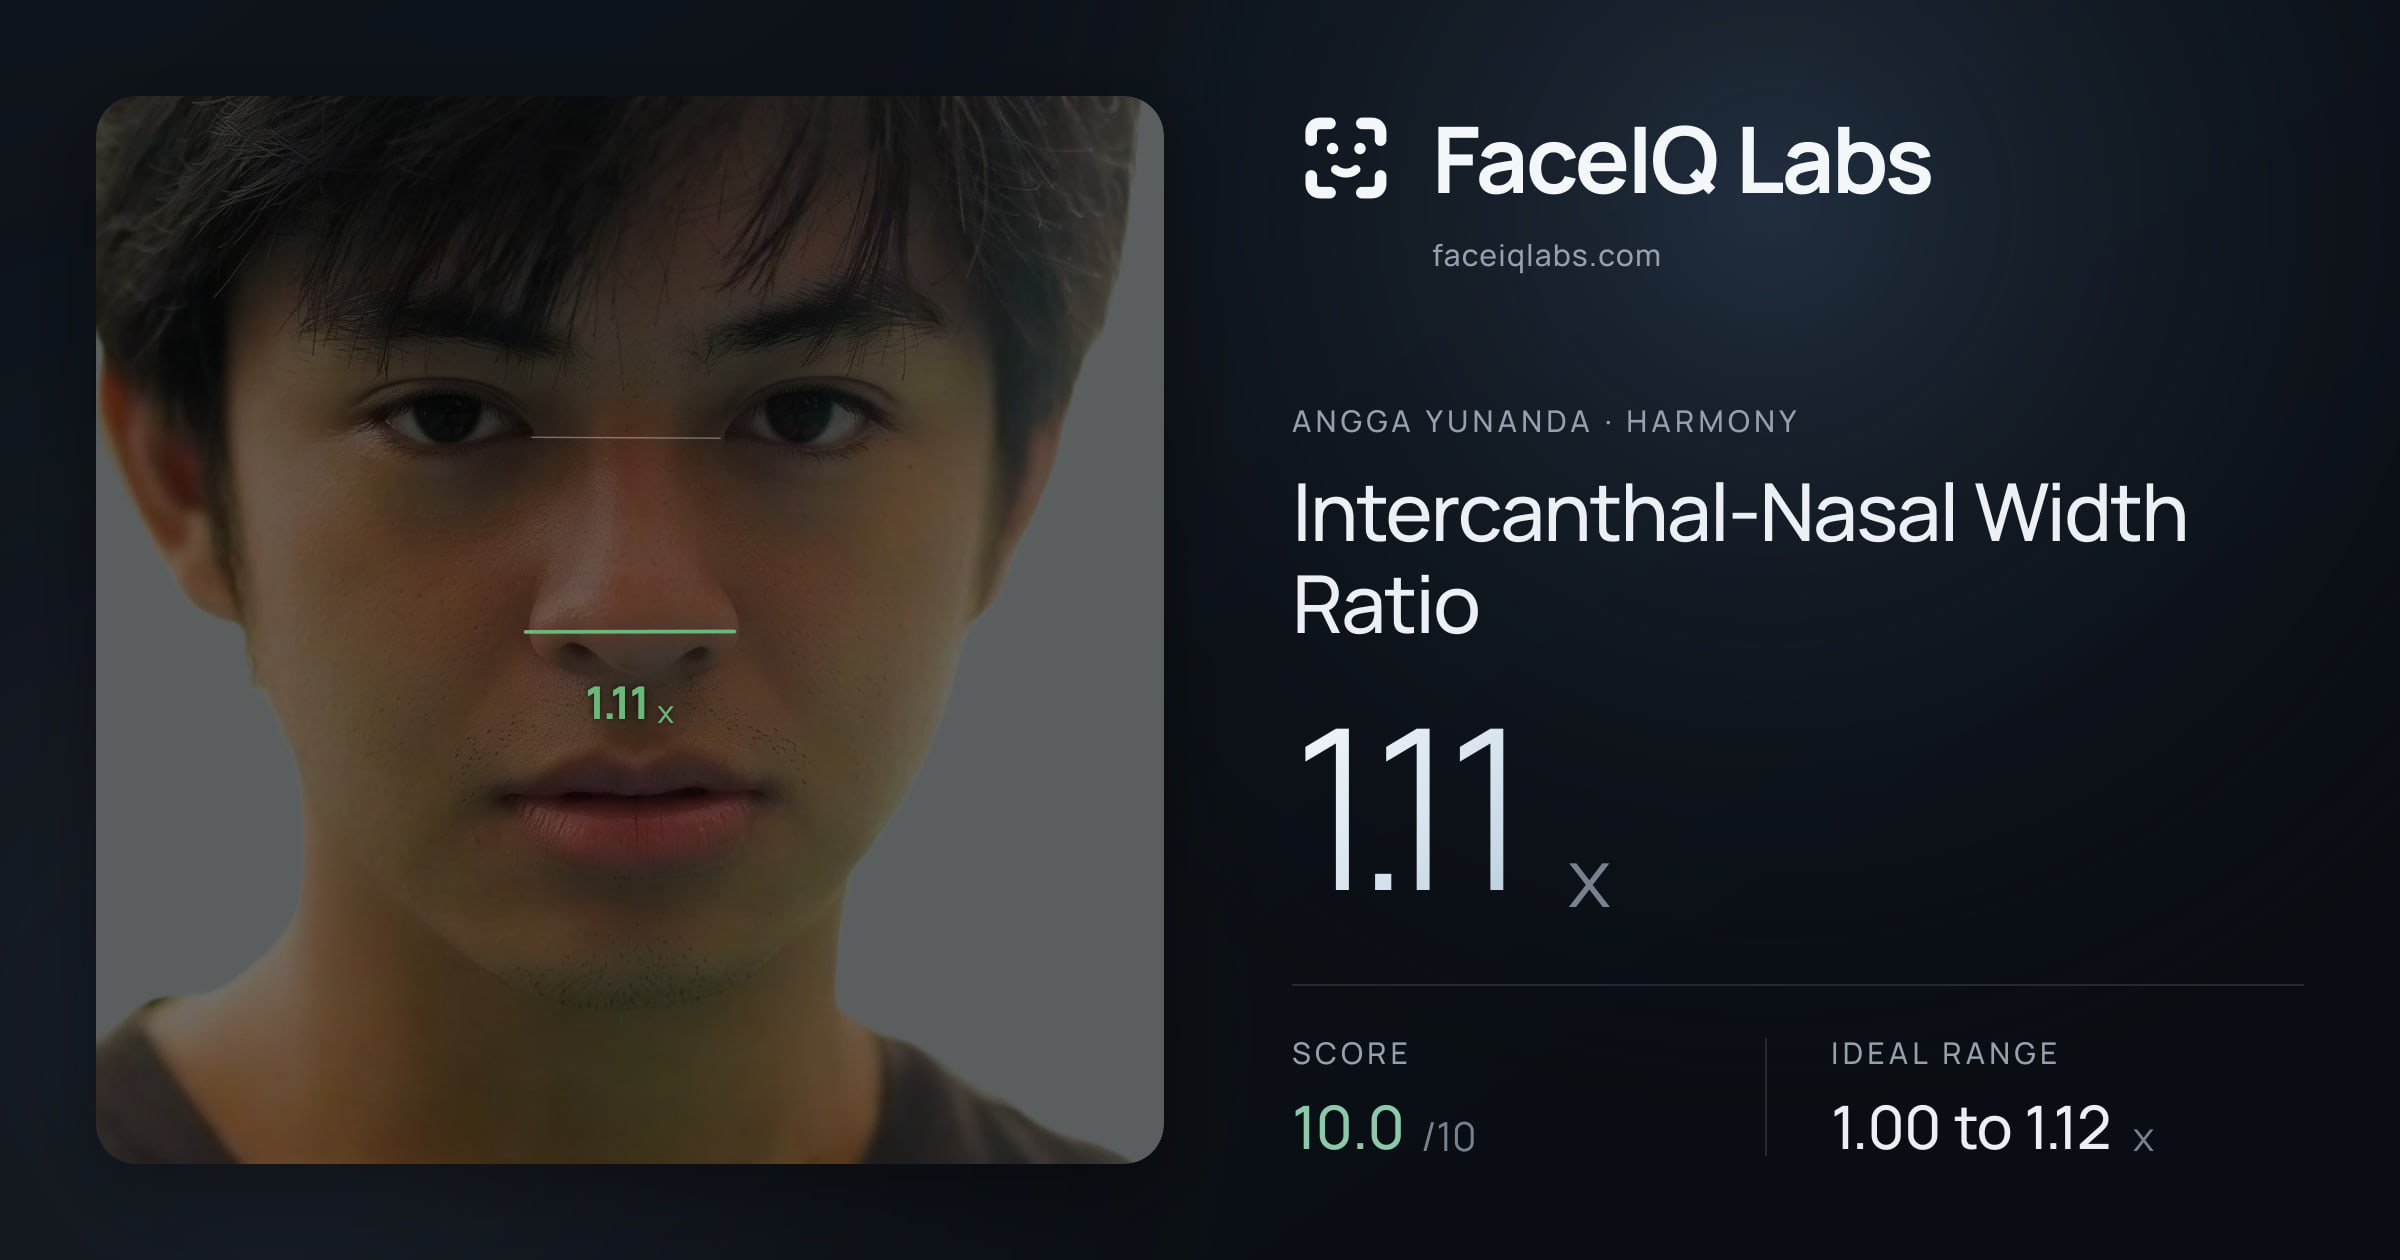Select the Intercanthal-Nasal Width Ratio heading
This screenshot has height=1260, width=2400.
point(1740,558)
